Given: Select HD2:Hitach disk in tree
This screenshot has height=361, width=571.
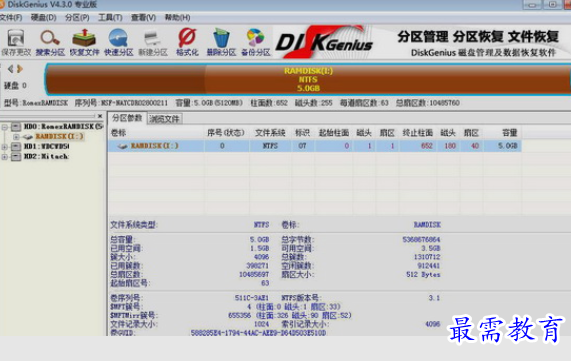Looking at the screenshot, I should click(46, 157).
